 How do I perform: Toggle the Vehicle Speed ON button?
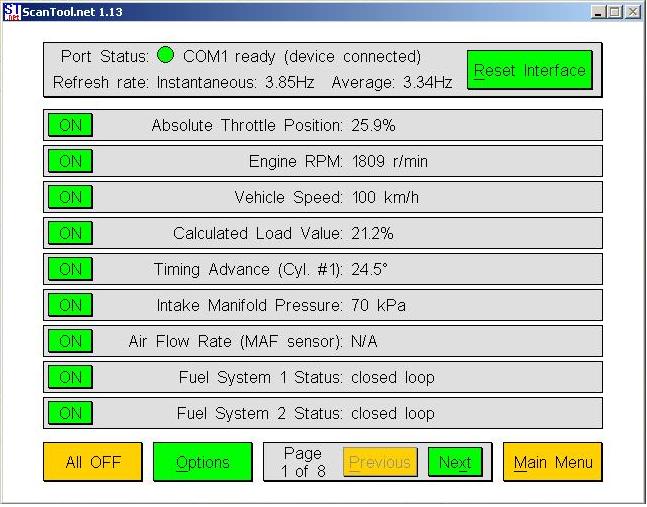point(70,197)
